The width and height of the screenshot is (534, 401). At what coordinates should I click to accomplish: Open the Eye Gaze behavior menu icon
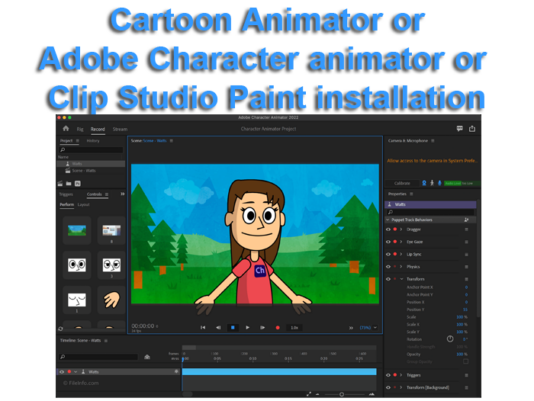point(466,242)
